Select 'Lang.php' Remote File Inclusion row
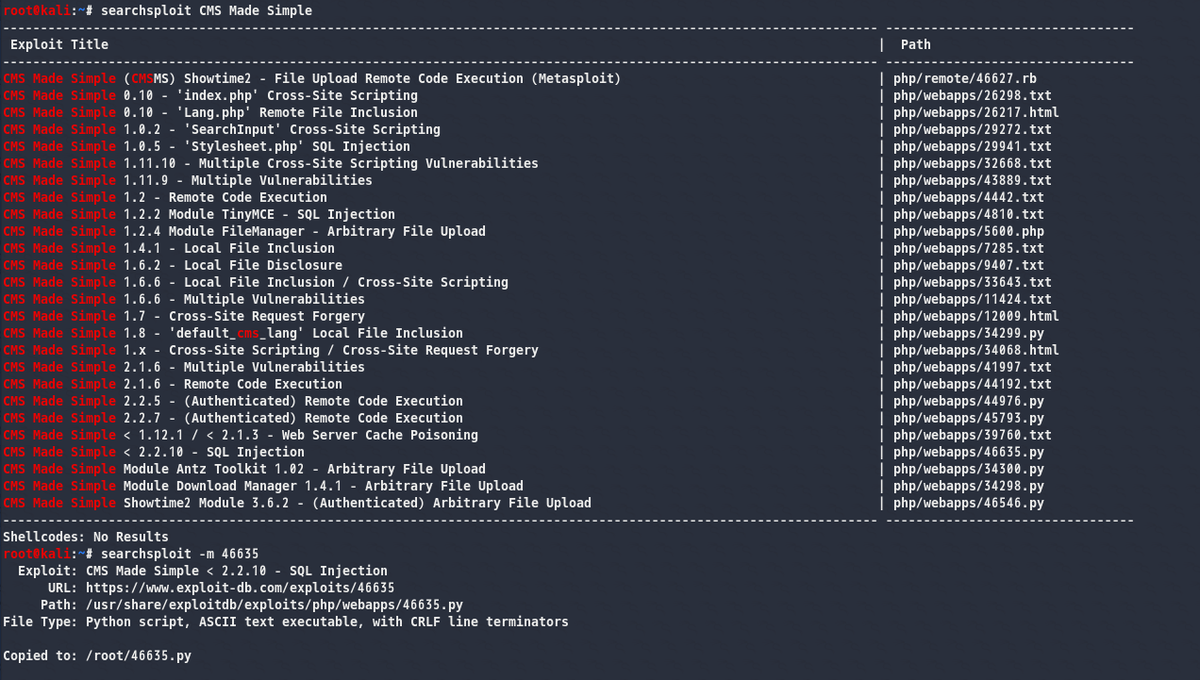 (x=210, y=112)
